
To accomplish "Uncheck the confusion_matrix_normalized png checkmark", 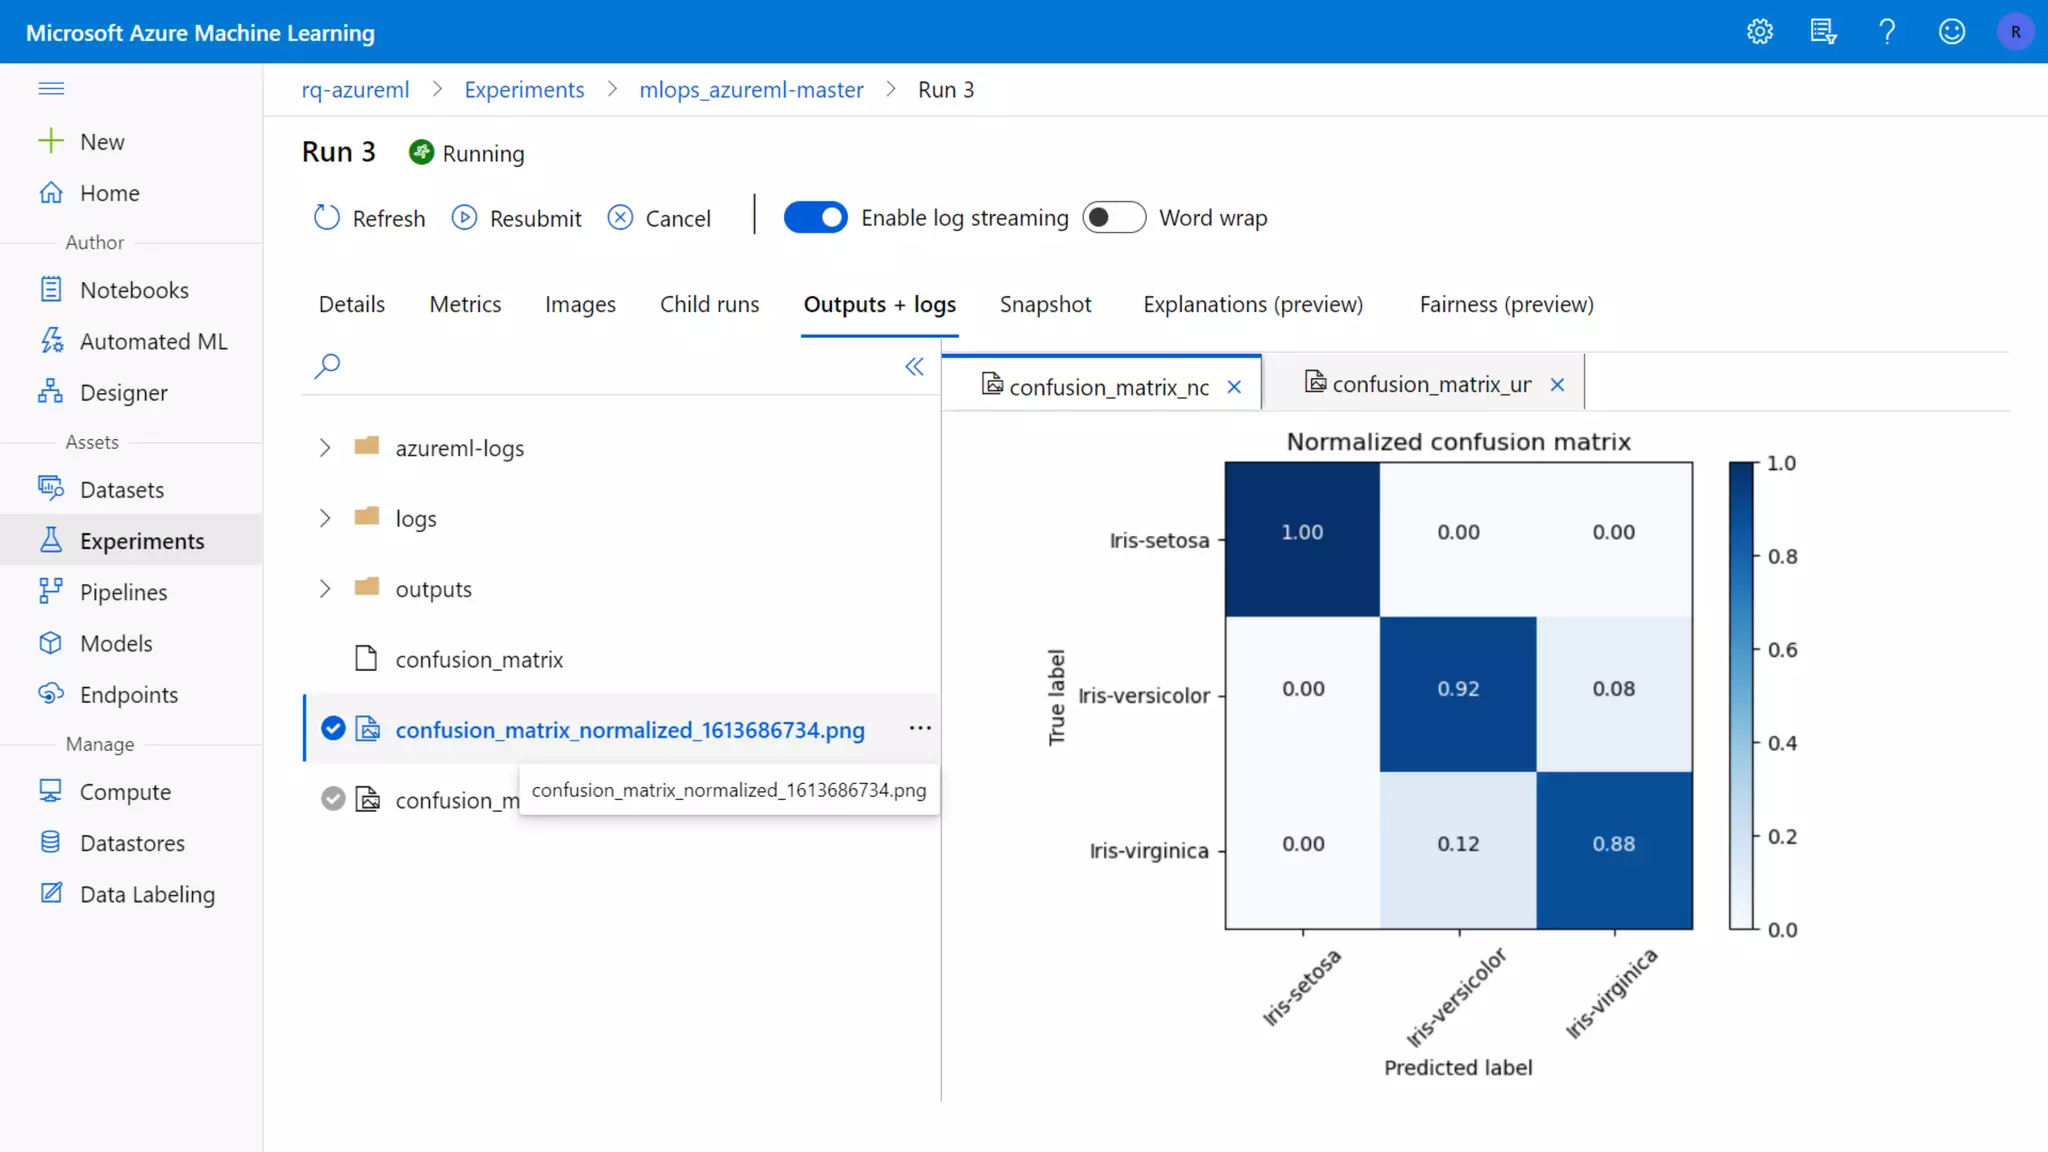I will tap(333, 729).
